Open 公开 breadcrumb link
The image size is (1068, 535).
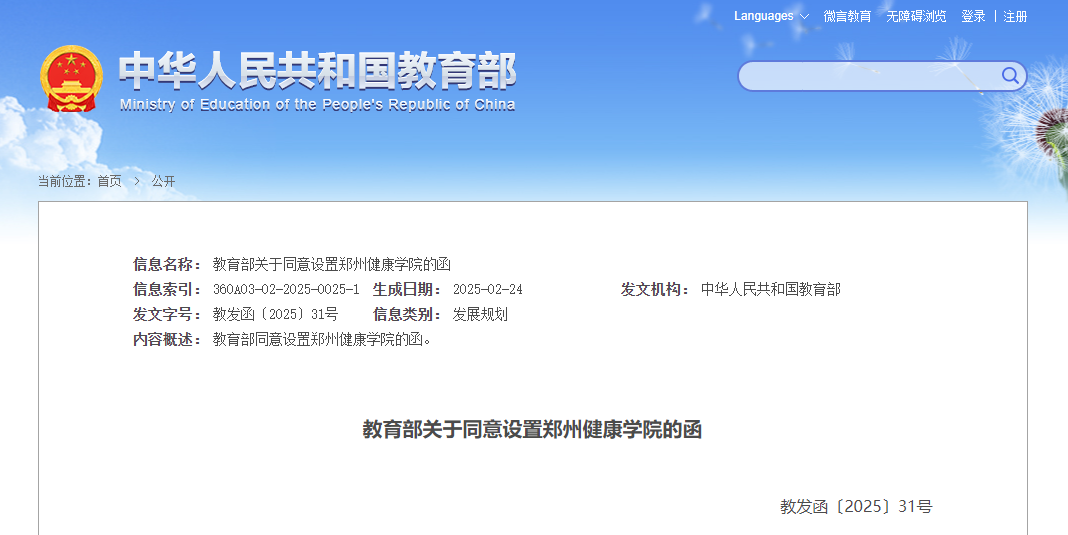tap(163, 181)
